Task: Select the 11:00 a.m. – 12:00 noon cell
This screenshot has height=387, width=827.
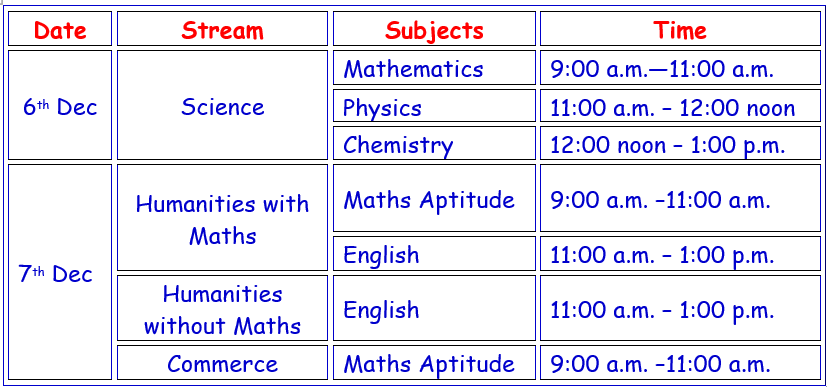Action: pyautogui.click(x=680, y=105)
